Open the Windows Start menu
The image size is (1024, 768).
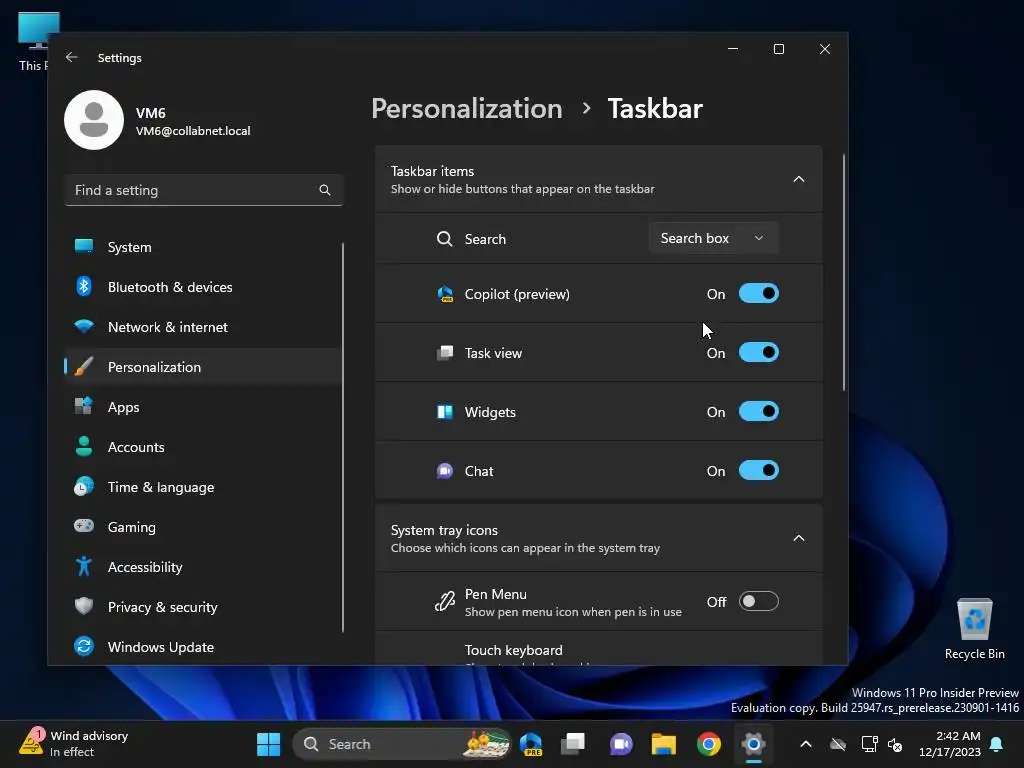(x=268, y=744)
